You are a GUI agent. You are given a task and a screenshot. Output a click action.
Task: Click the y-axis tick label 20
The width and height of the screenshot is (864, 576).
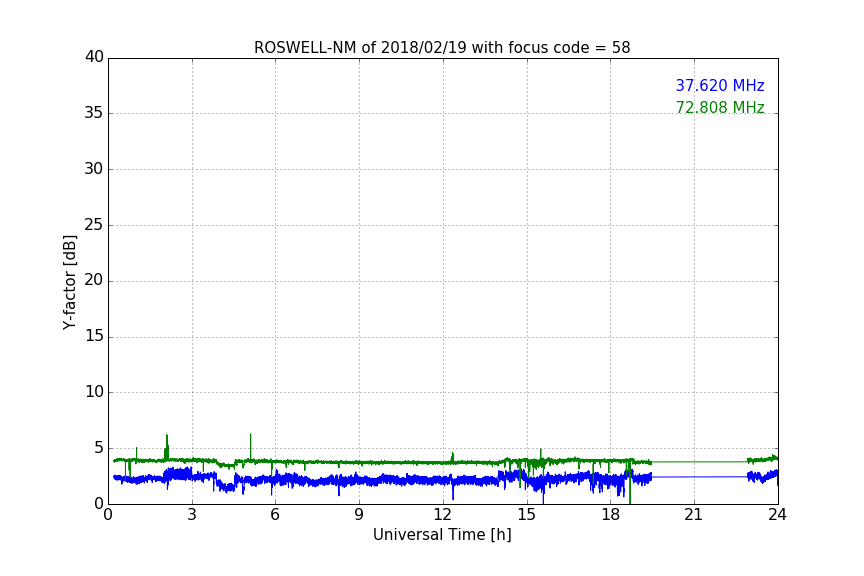(x=94, y=280)
